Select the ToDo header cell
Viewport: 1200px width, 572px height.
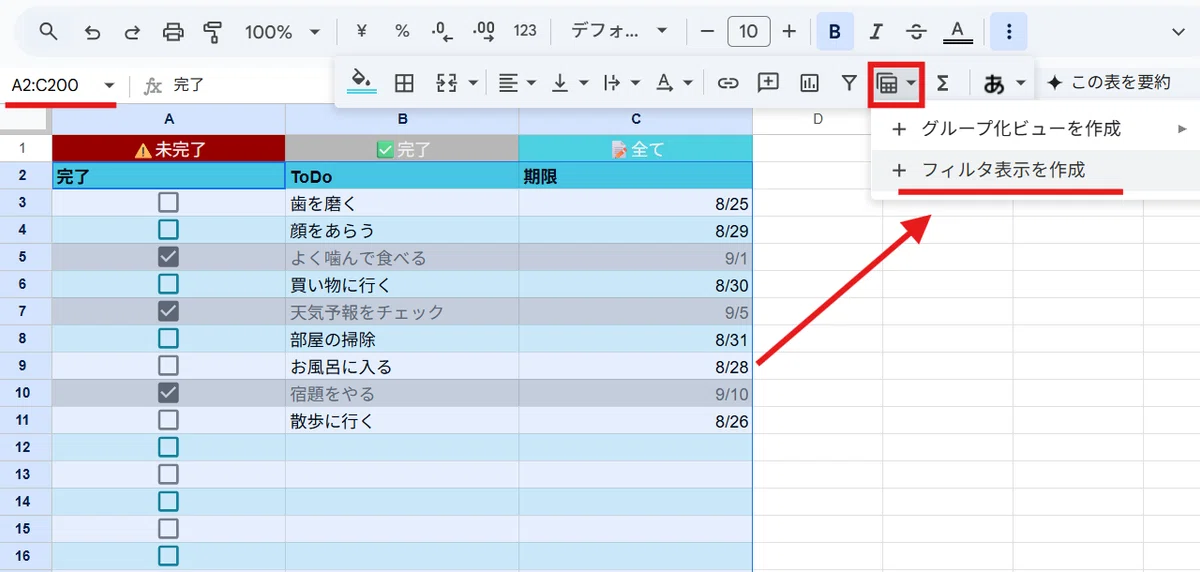tap(402, 176)
